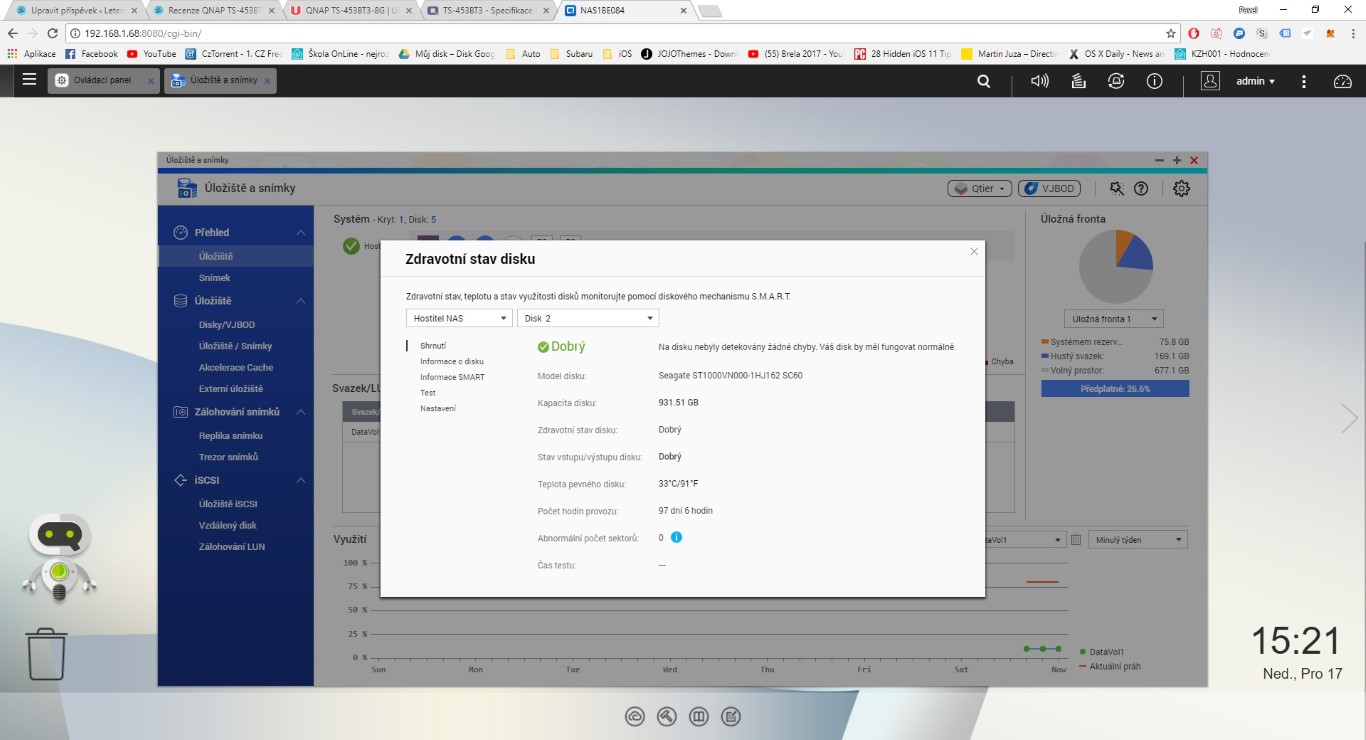Open the QTS search magnifier
The height and width of the screenshot is (740, 1366).
click(985, 81)
